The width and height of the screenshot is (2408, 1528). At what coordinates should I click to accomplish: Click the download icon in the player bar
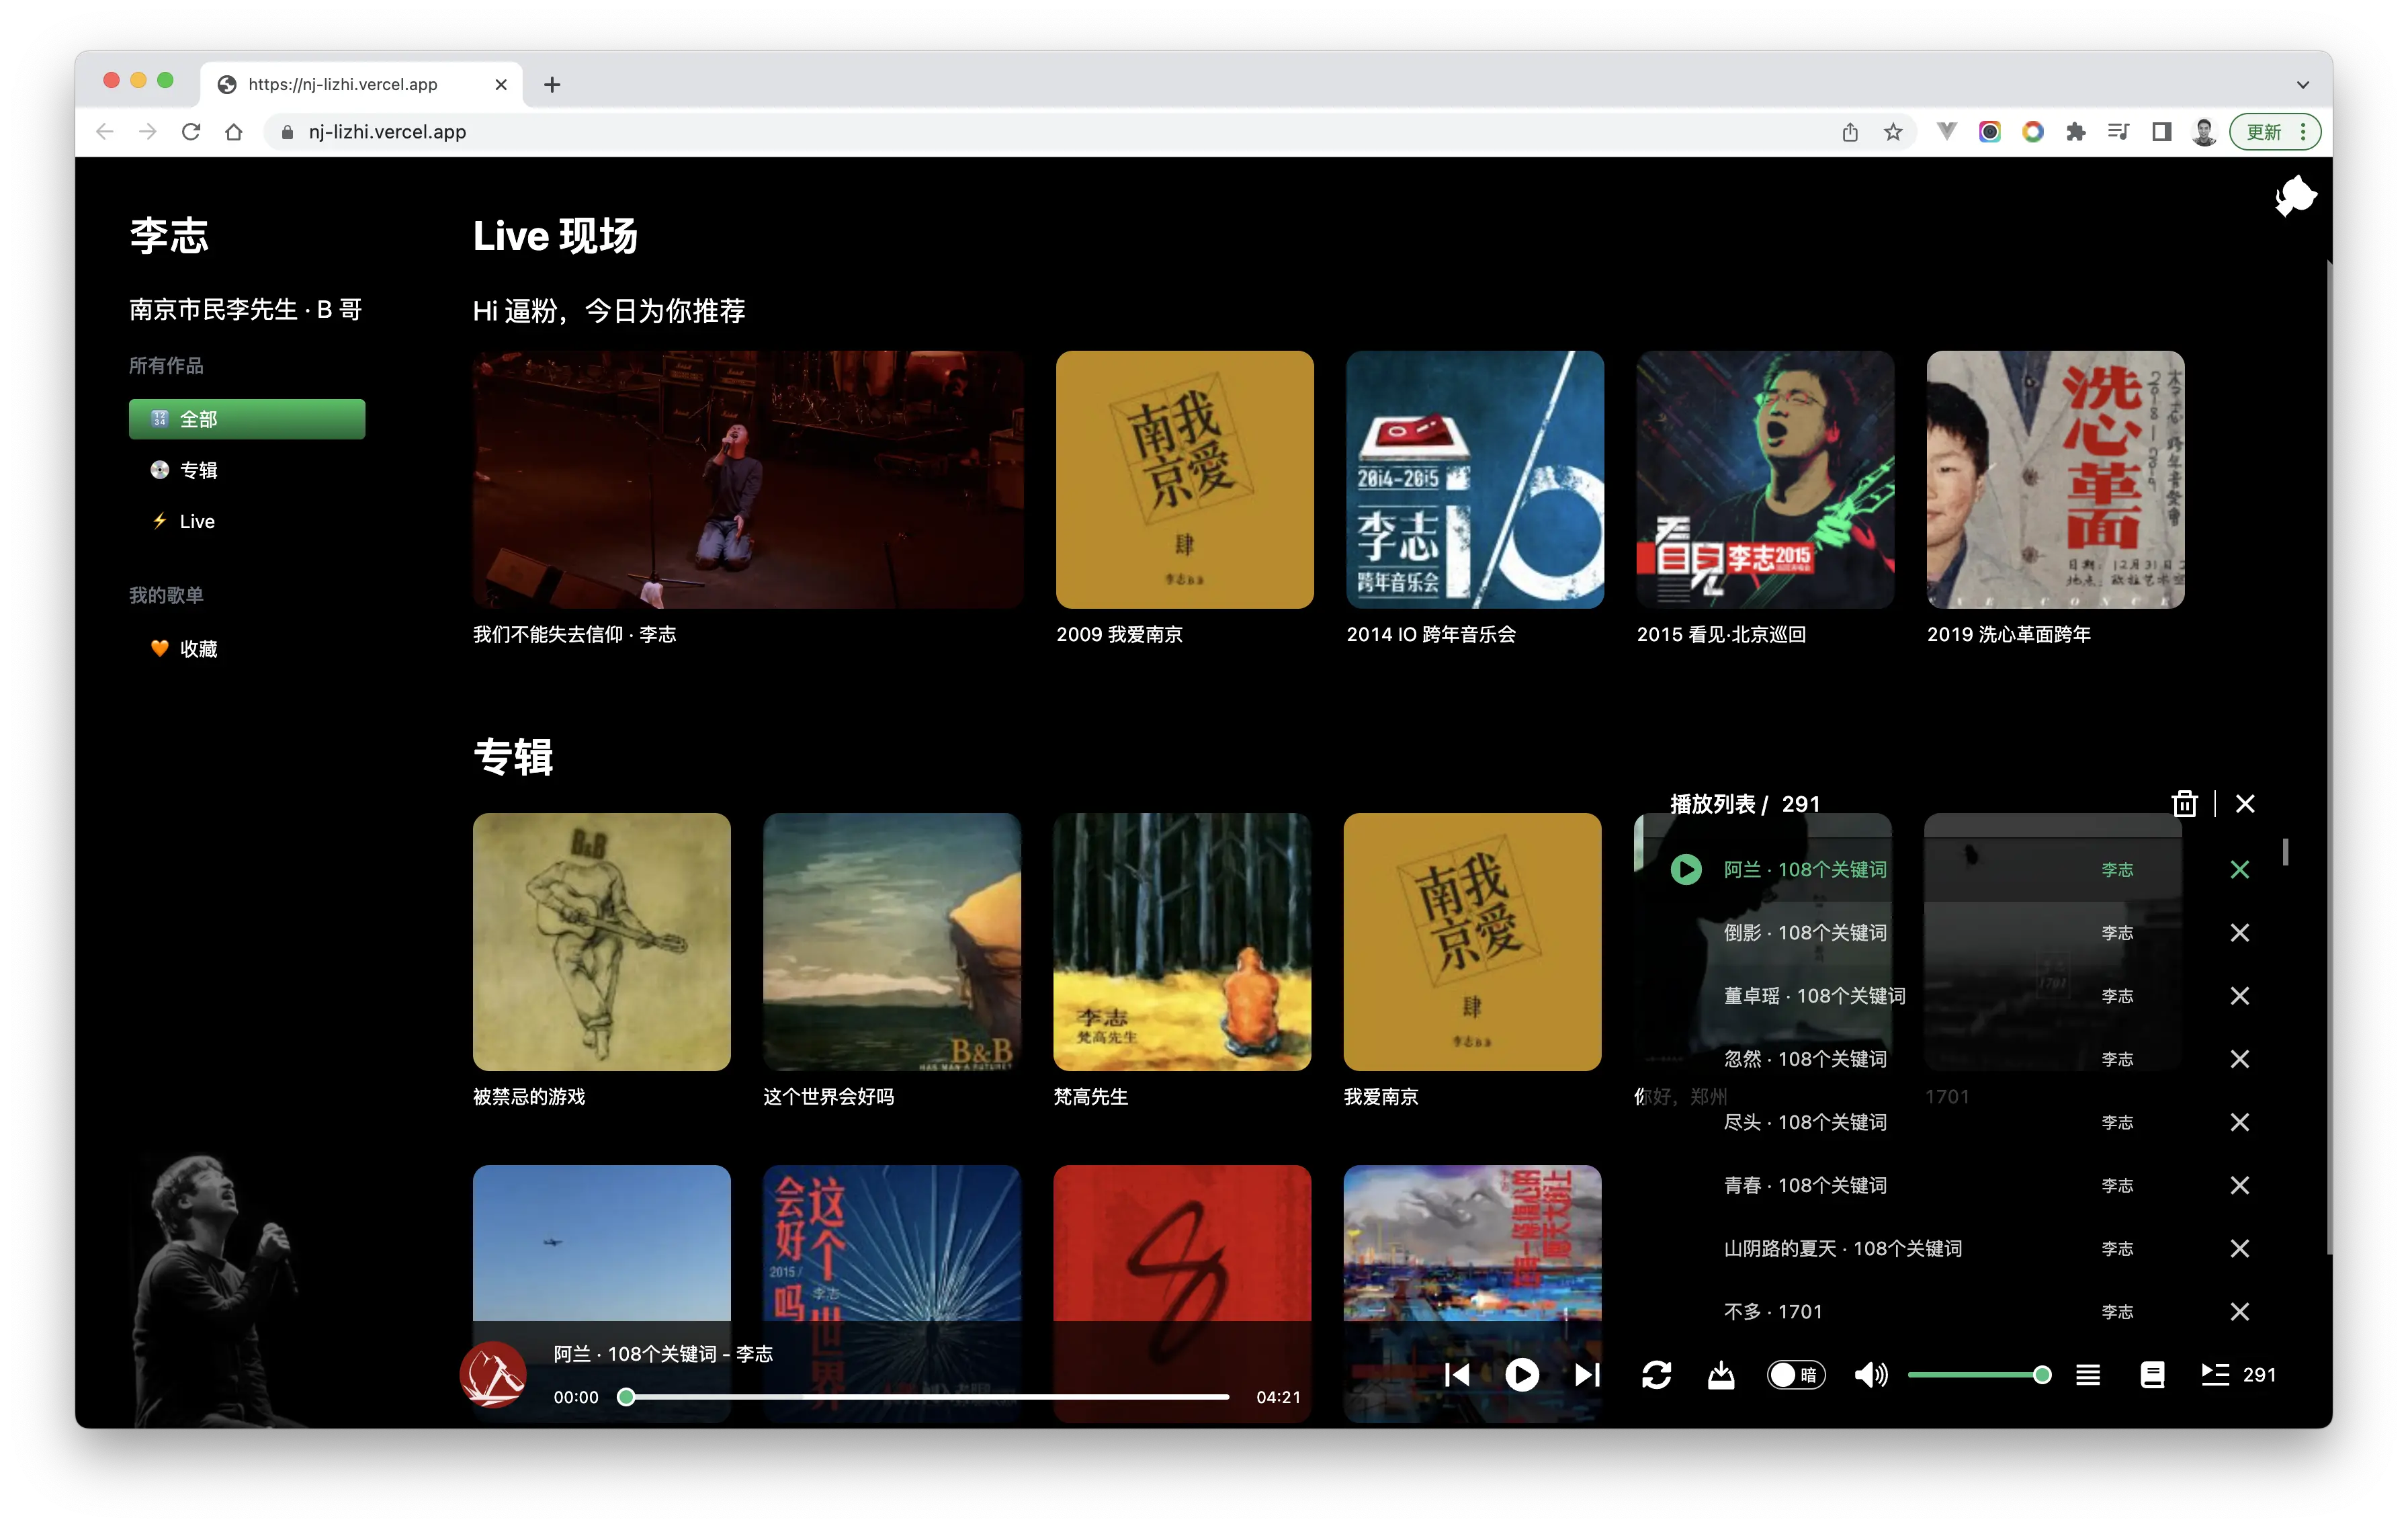1722,1375
